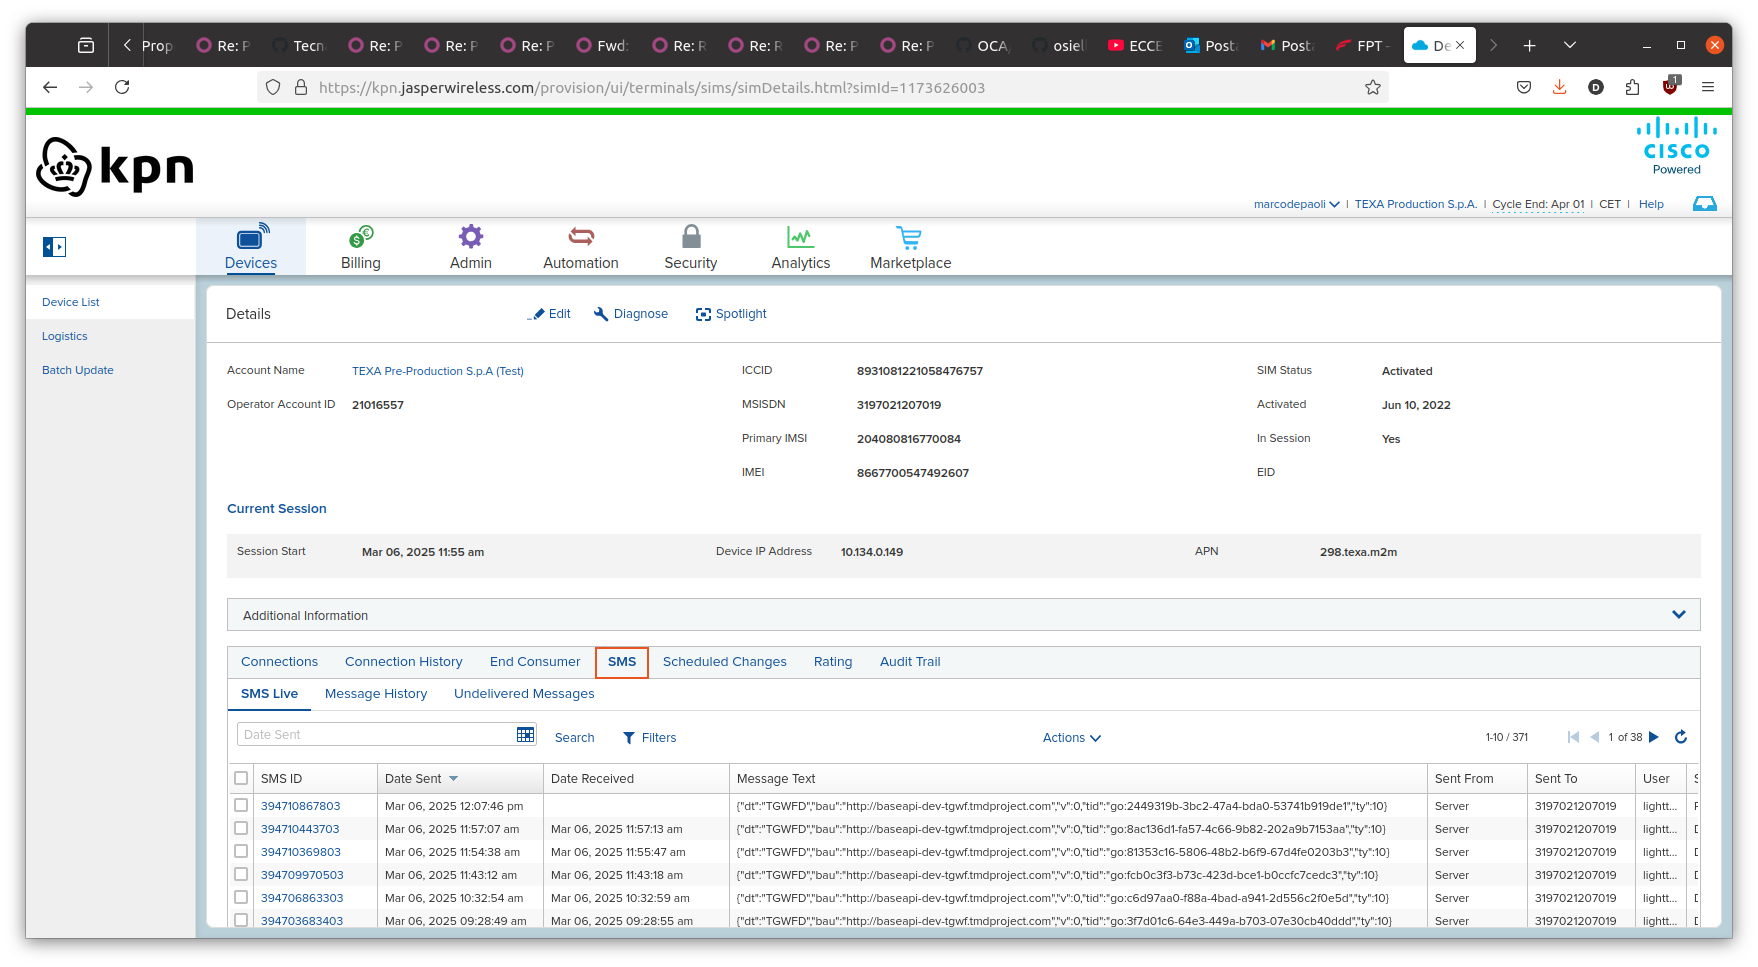Switch to the Audit Trail tab
Screen dimensions: 1758x967
910,662
